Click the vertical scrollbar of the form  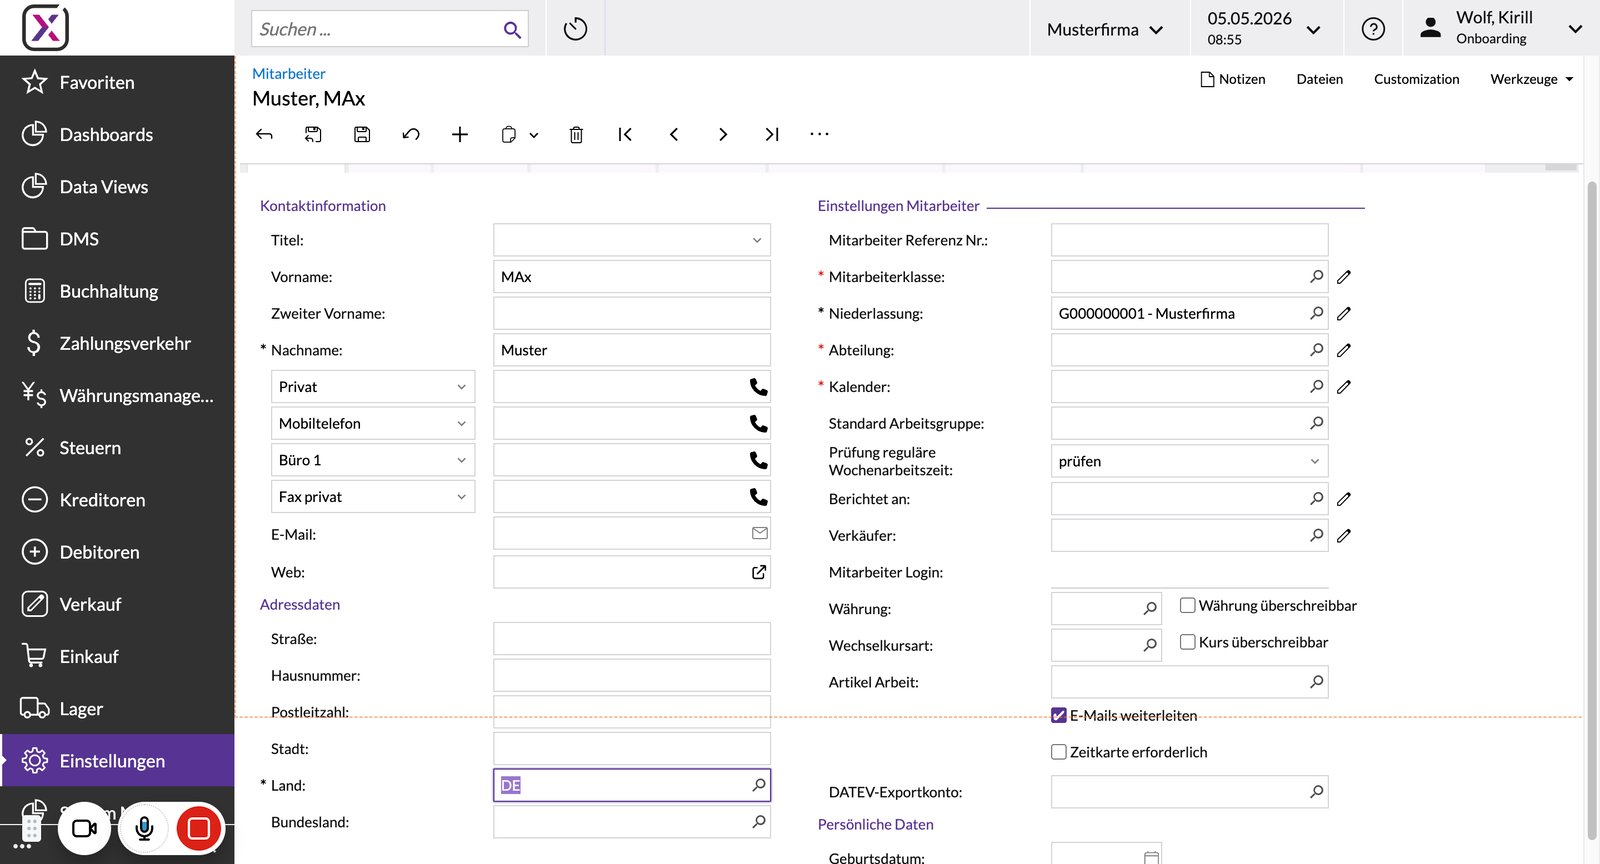(1592, 510)
